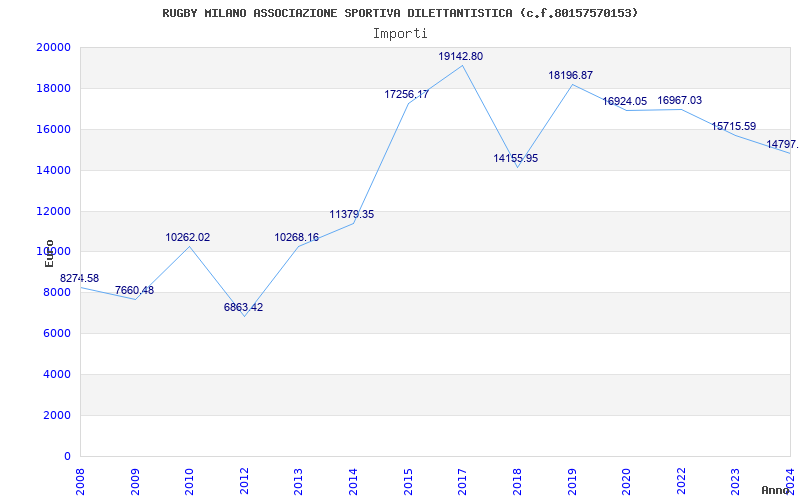
Task: Click the peak data label 19142.80
Action: pos(461,57)
